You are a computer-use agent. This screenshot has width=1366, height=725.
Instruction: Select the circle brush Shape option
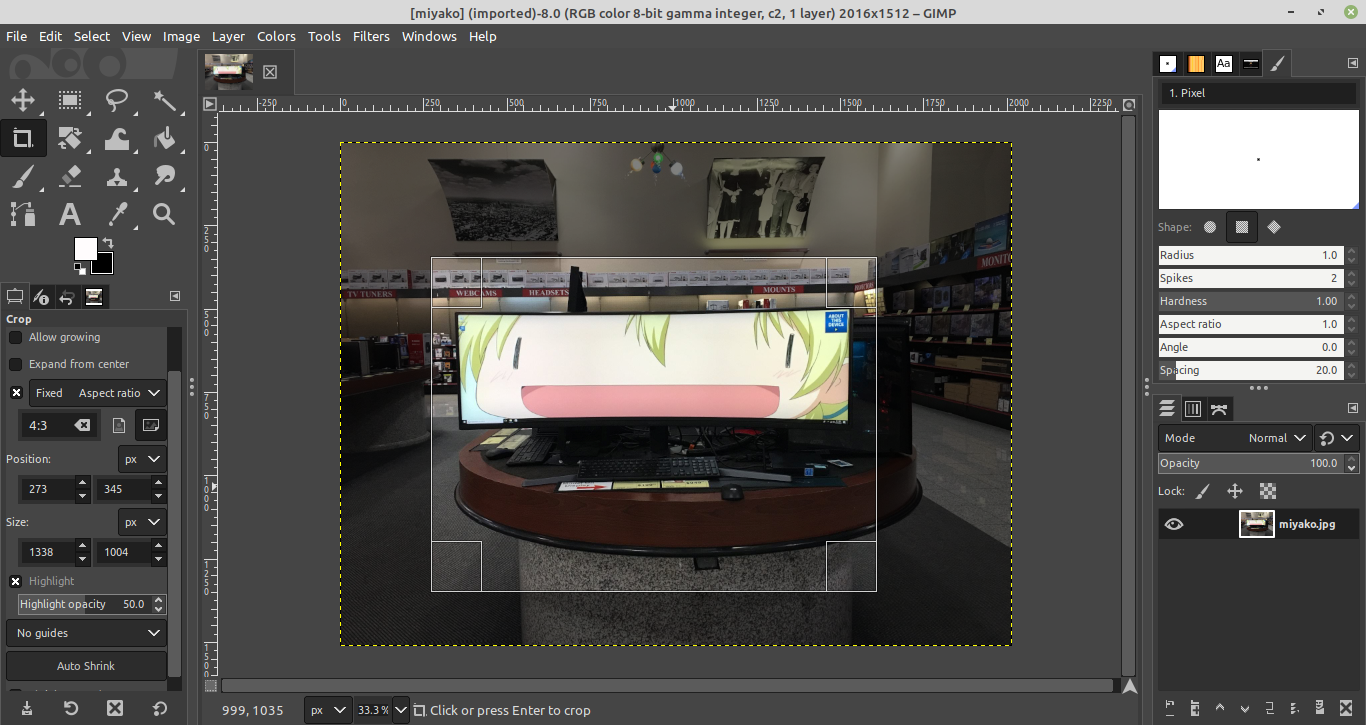(x=1210, y=227)
